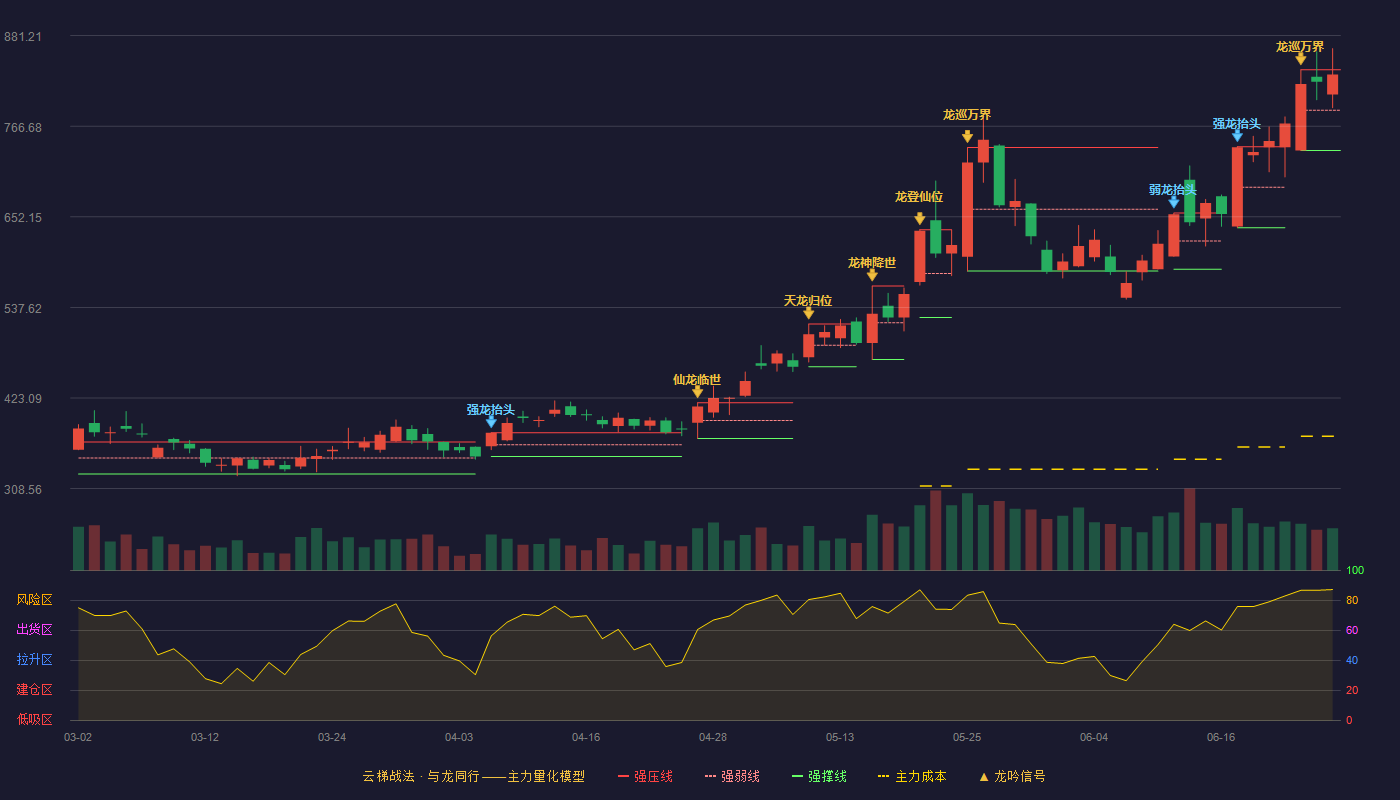Click the 03-02 date axis label
The height and width of the screenshot is (800, 1400).
pos(78,737)
